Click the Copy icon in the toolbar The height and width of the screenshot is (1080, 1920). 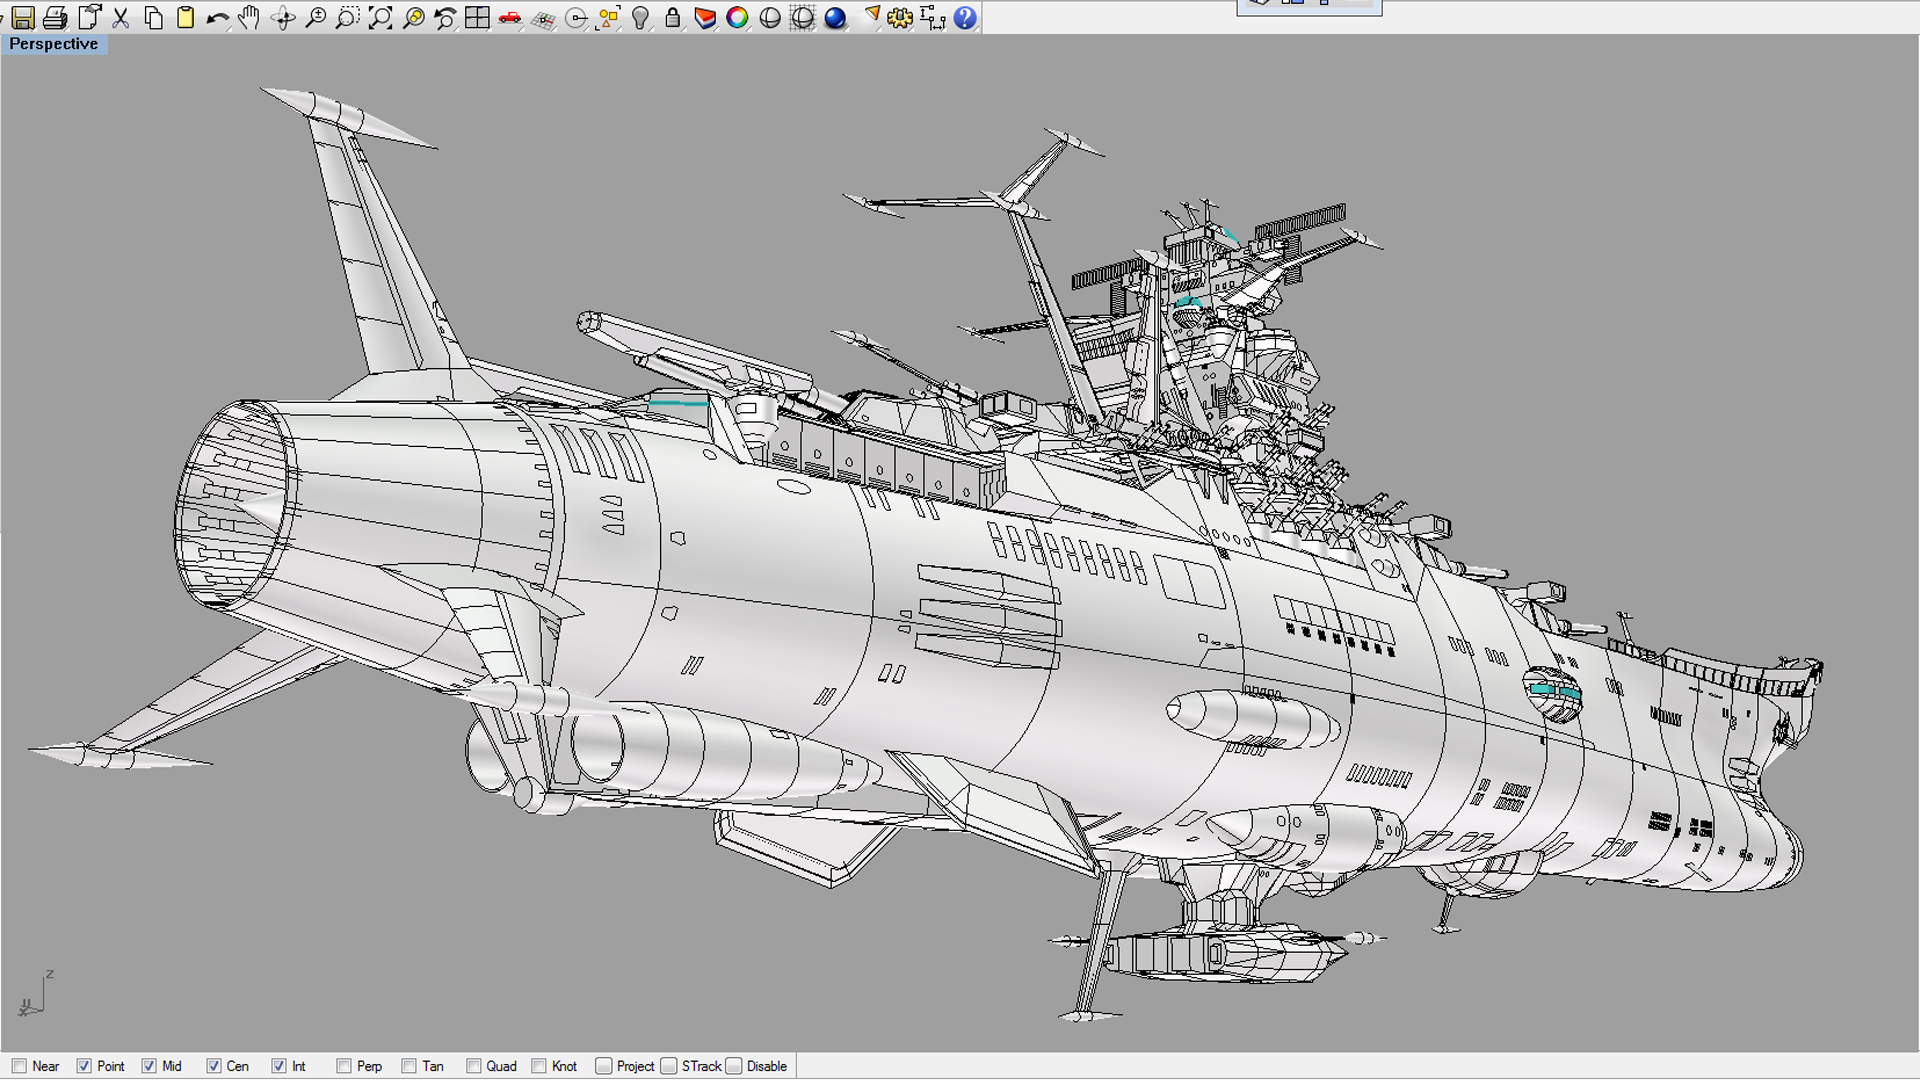point(153,18)
